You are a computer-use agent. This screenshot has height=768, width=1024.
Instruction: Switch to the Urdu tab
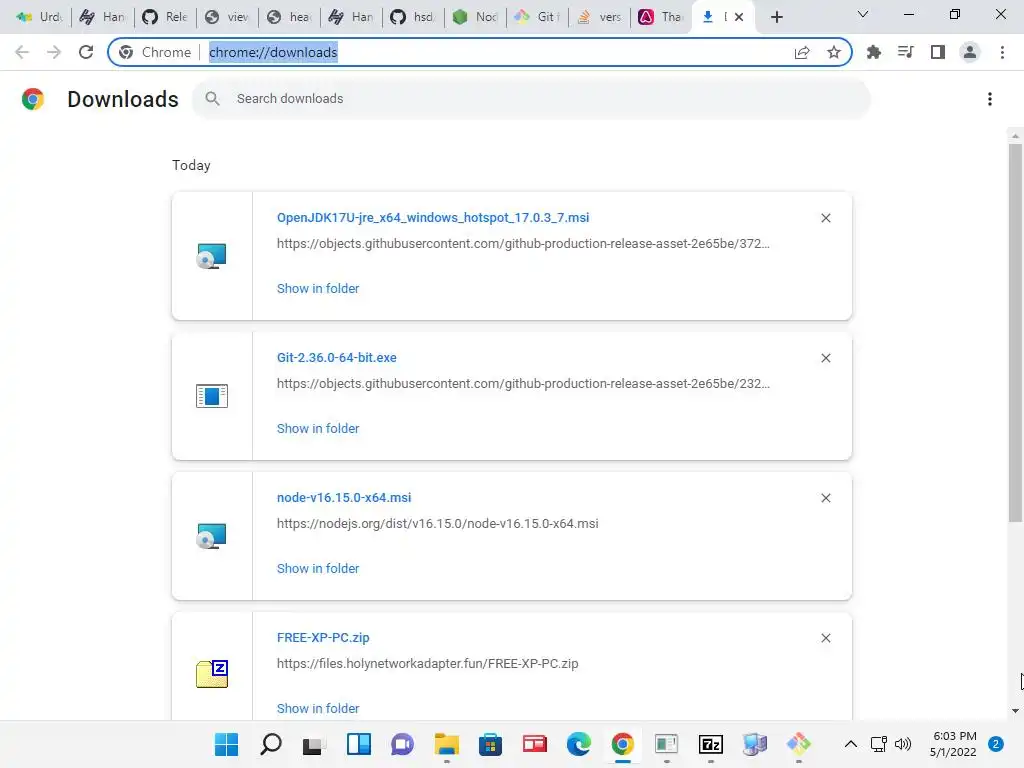40,17
